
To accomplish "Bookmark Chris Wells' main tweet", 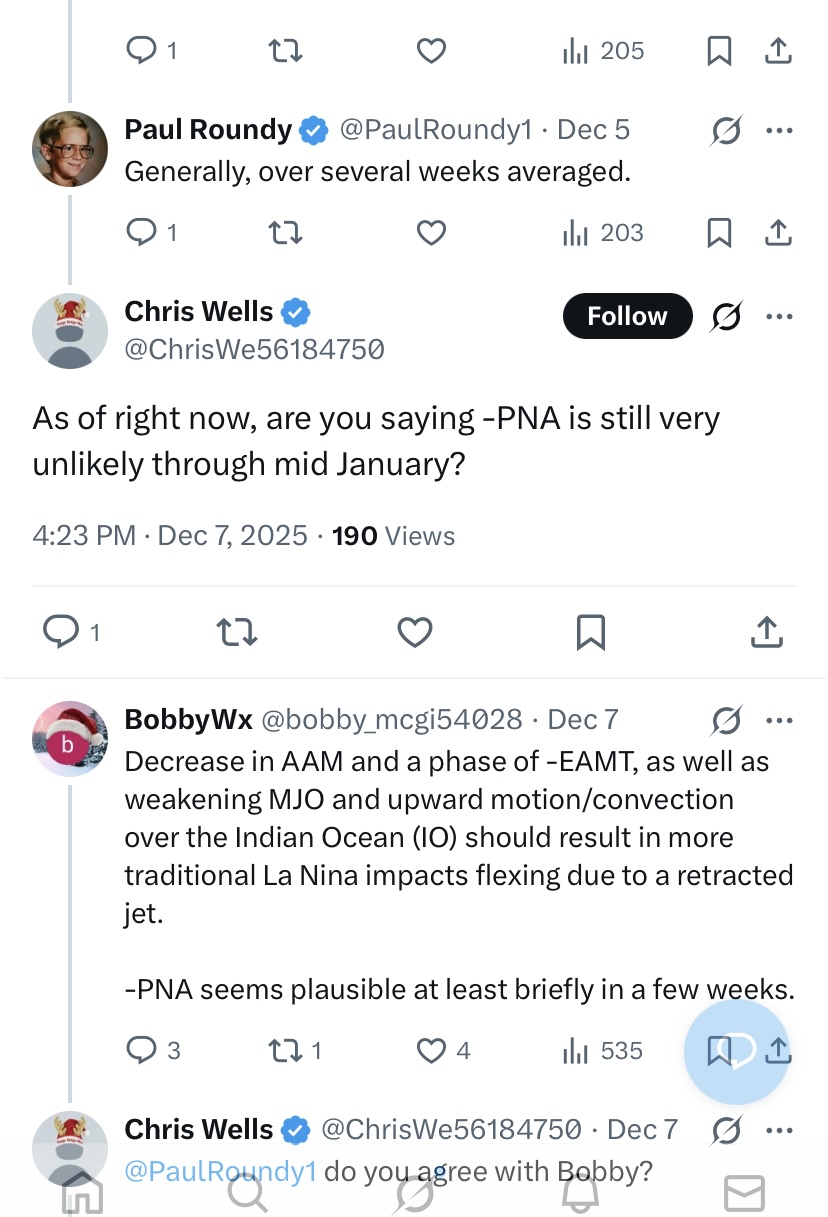I will [x=591, y=632].
